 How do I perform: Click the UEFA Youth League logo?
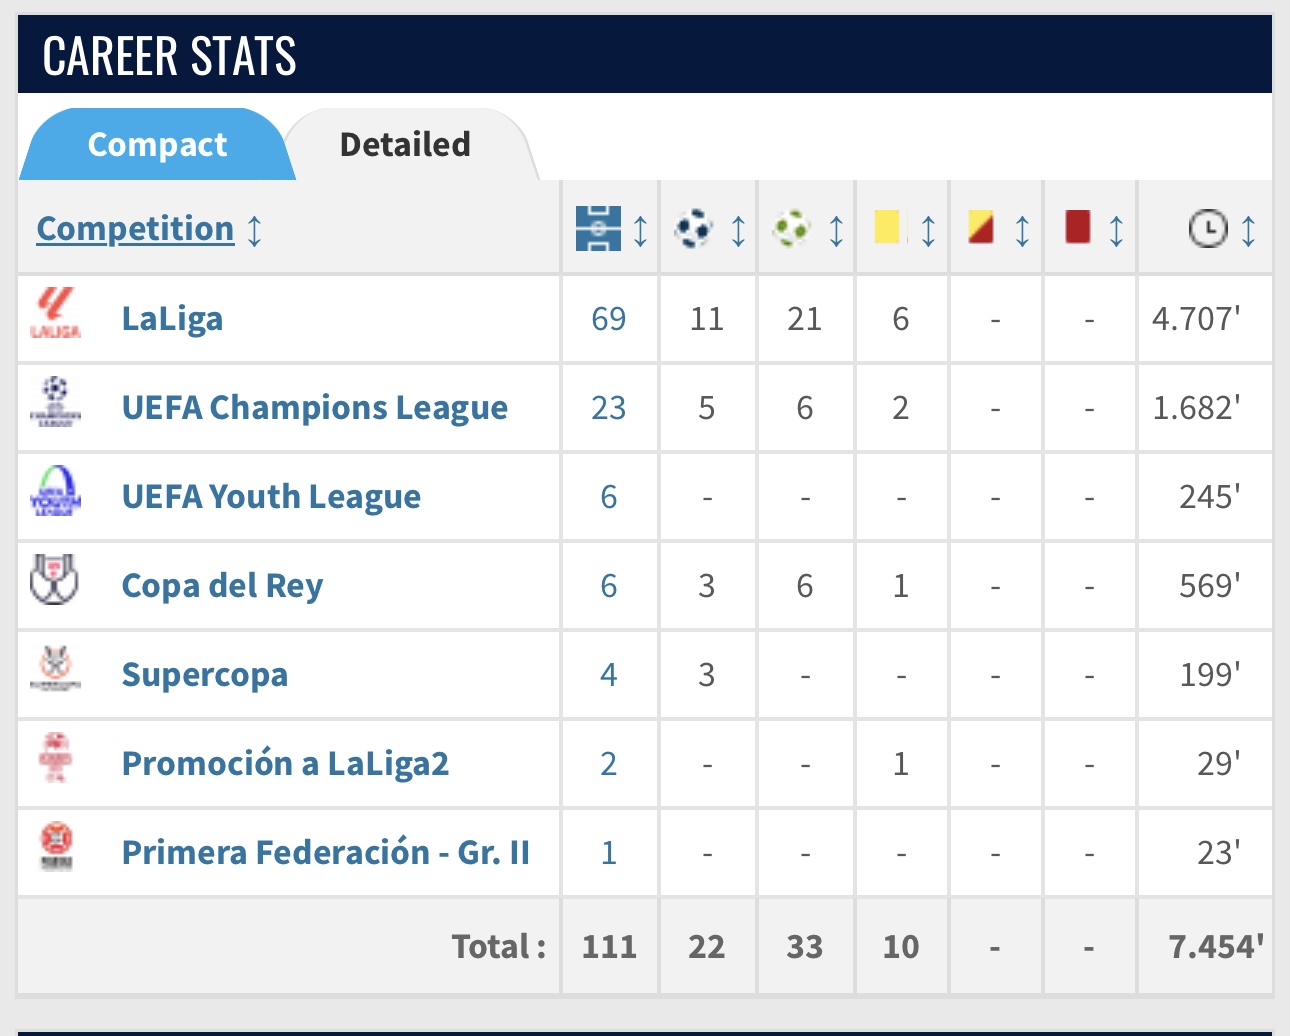(x=55, y=491)
